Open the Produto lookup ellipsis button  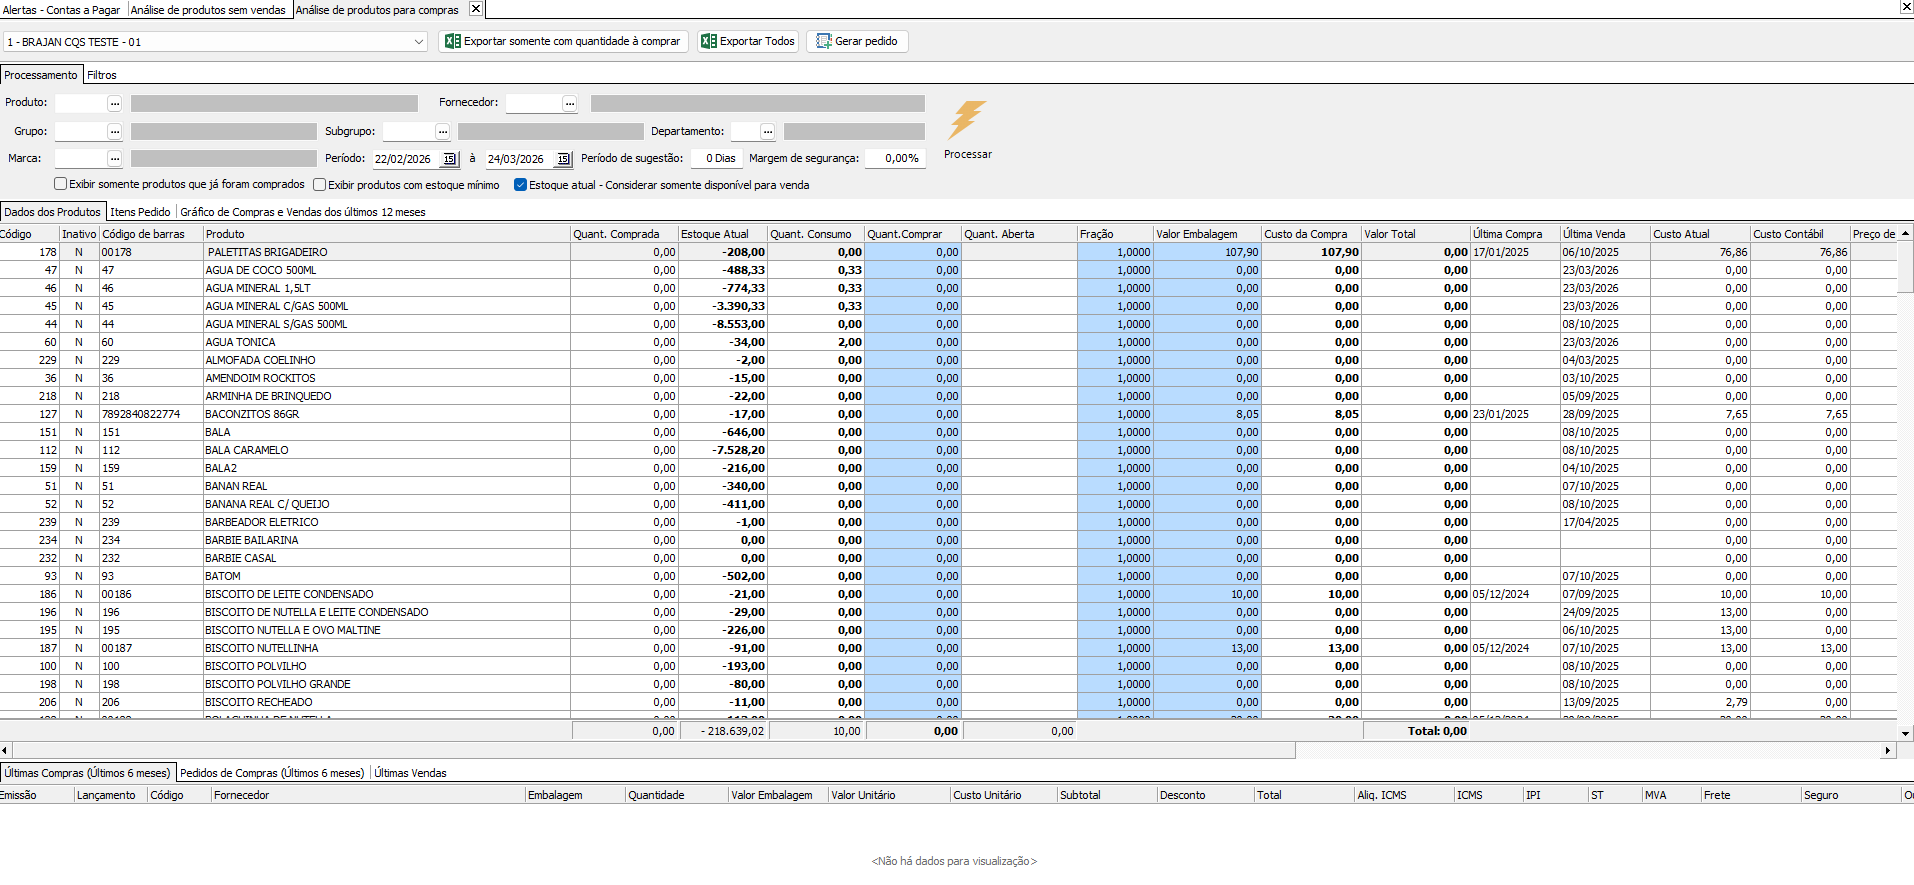[x=115, y=103]
